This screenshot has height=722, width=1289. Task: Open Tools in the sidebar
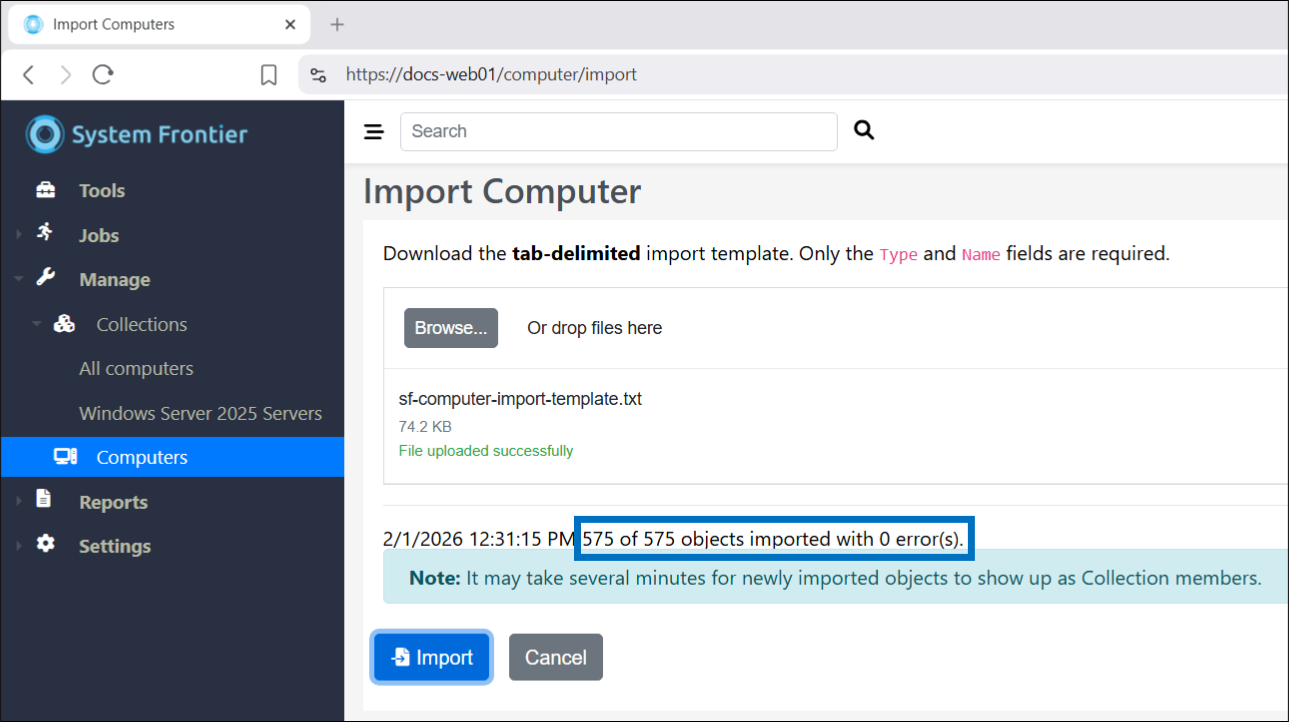tap(102, 191)
